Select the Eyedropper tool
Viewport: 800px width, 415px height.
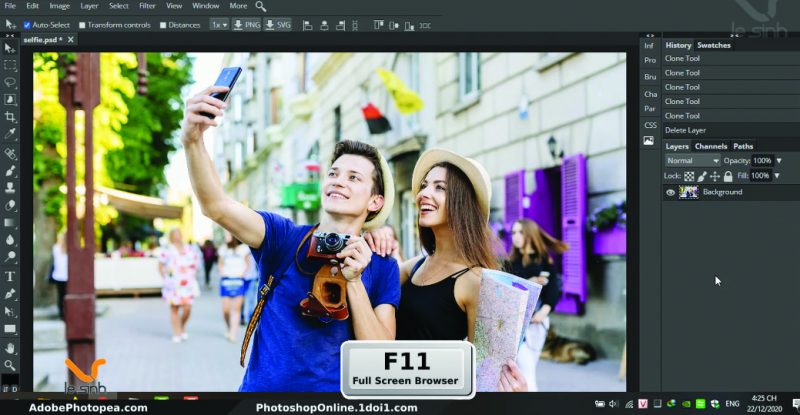[10, 134]
